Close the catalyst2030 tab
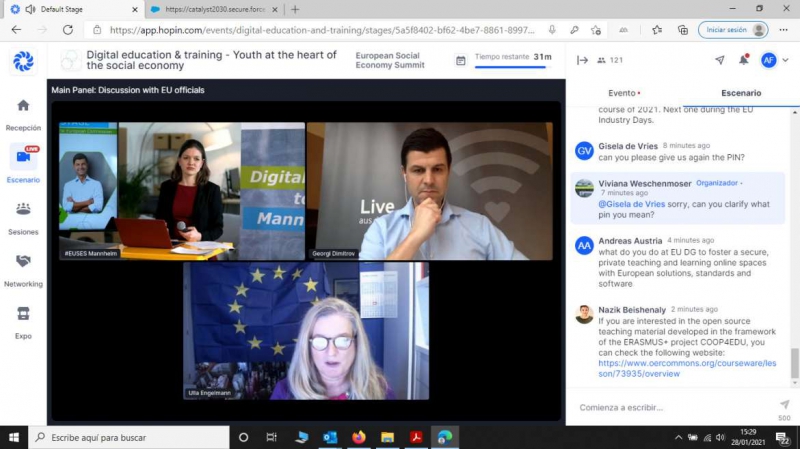The image size is (800, 449). pyautogui.click(x=274, y=9)
